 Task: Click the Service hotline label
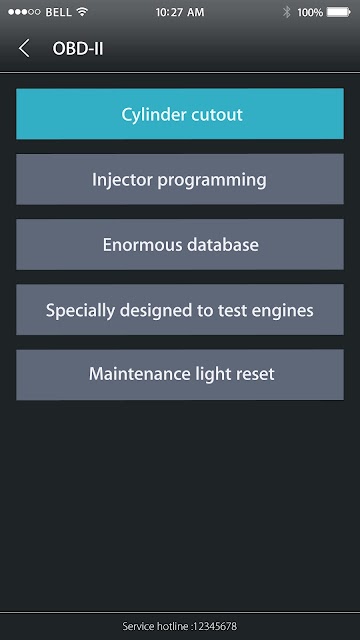click(155, 626)
